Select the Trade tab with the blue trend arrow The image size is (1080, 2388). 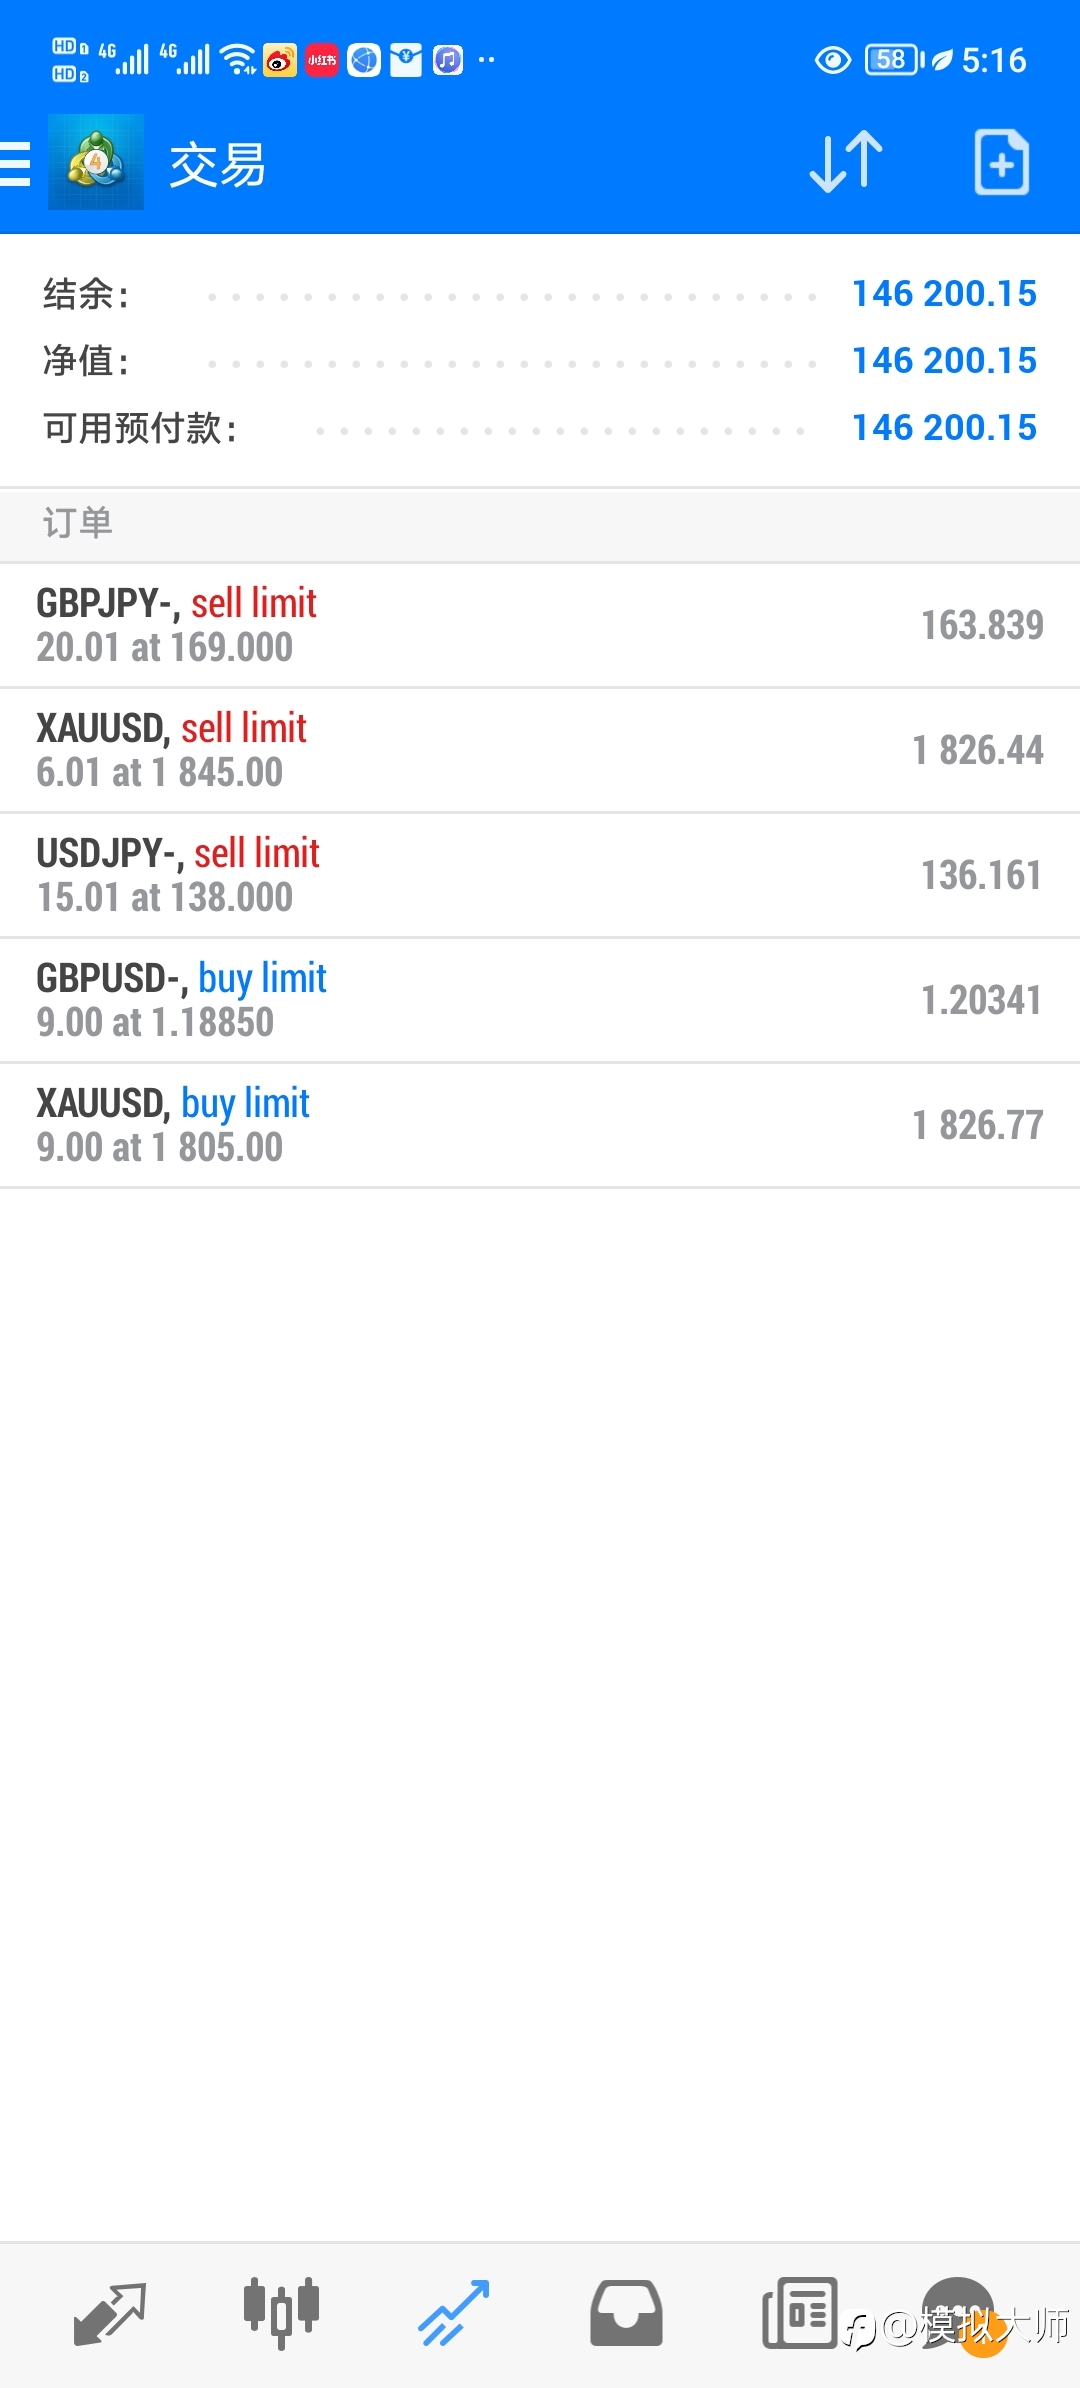point(454,2313)
